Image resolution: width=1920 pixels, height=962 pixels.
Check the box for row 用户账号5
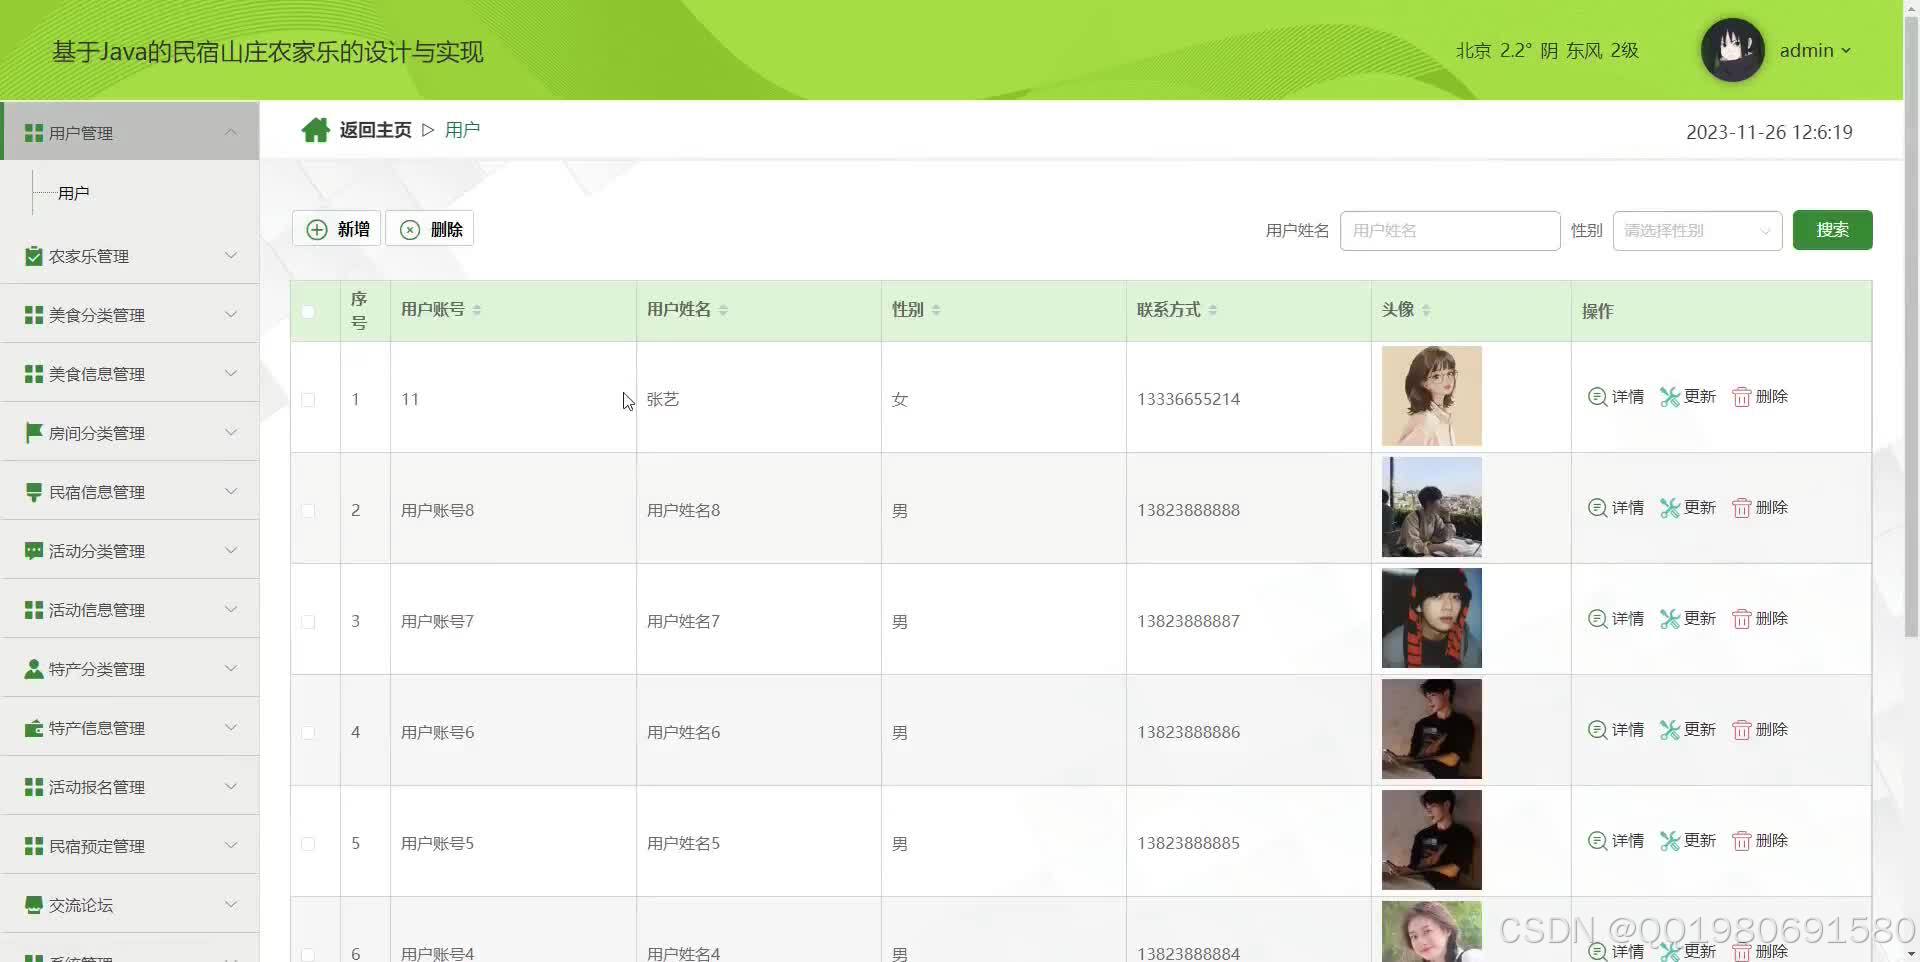click(x=308, y=843)
